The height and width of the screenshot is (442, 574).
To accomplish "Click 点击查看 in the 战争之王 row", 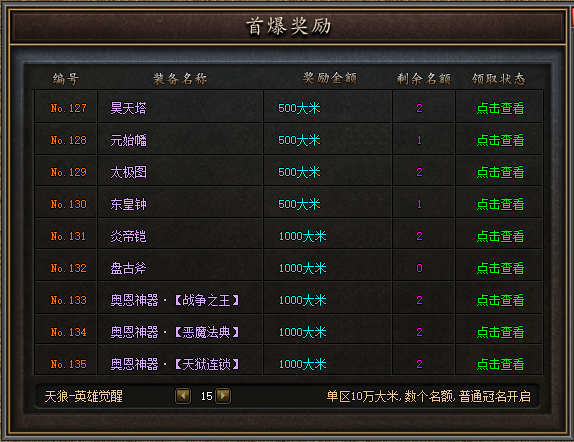I will 500,300.
